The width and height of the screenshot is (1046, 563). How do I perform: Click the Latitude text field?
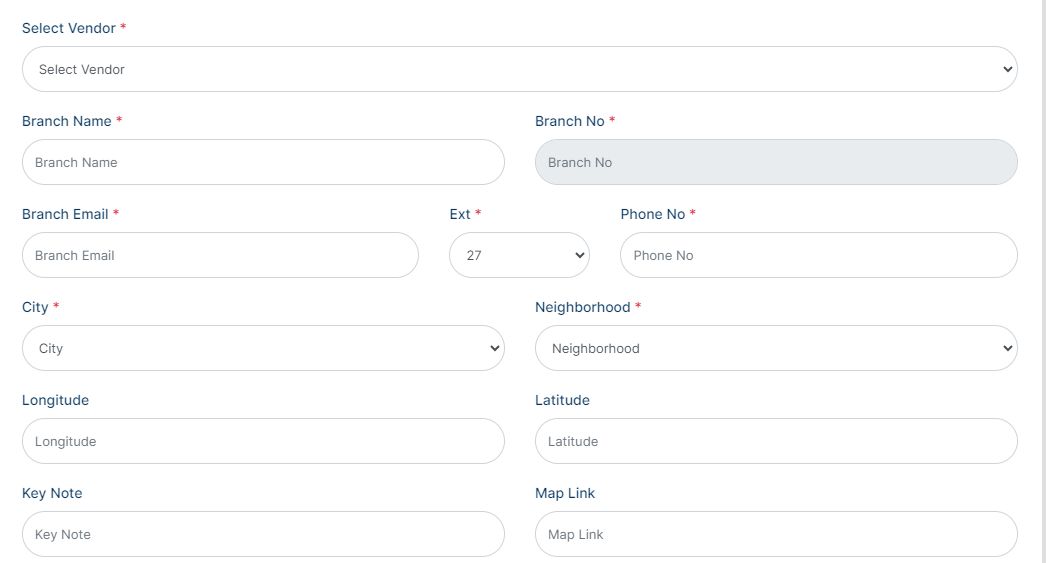[776, 441]
